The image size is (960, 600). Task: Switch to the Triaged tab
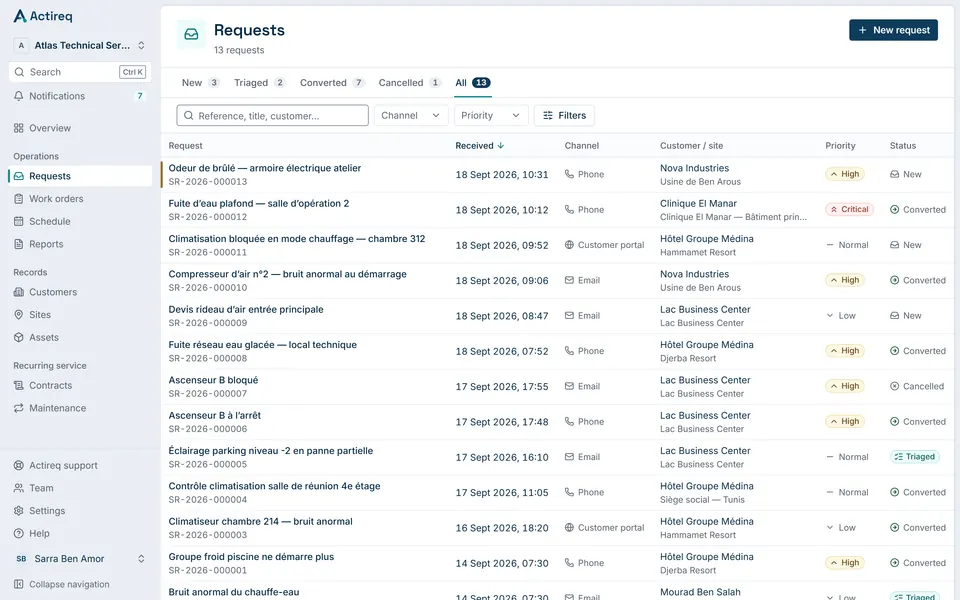pyautogui.click(x=260, y=83)
